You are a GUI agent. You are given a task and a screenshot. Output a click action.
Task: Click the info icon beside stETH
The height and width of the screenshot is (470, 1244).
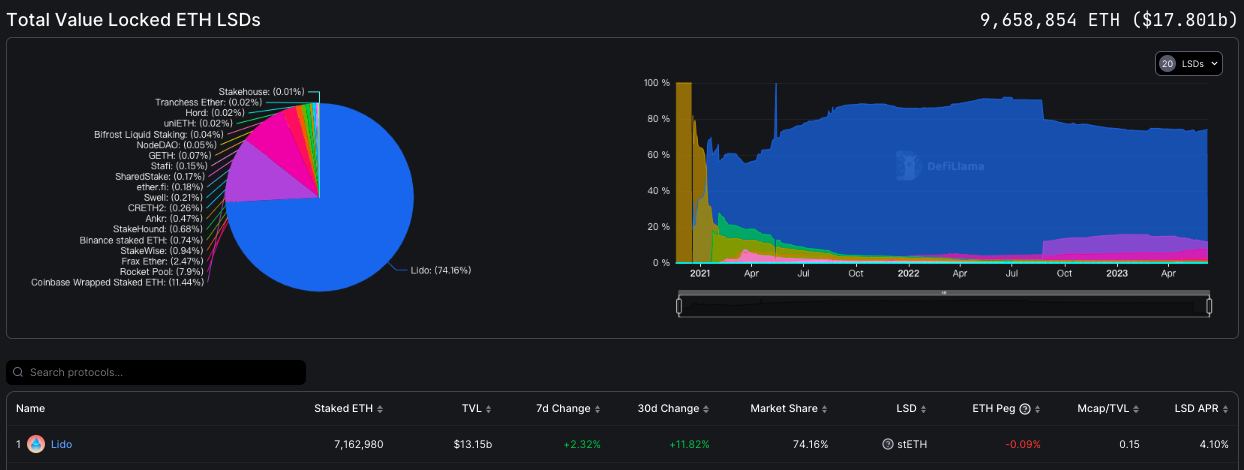[x=887, y=444]
